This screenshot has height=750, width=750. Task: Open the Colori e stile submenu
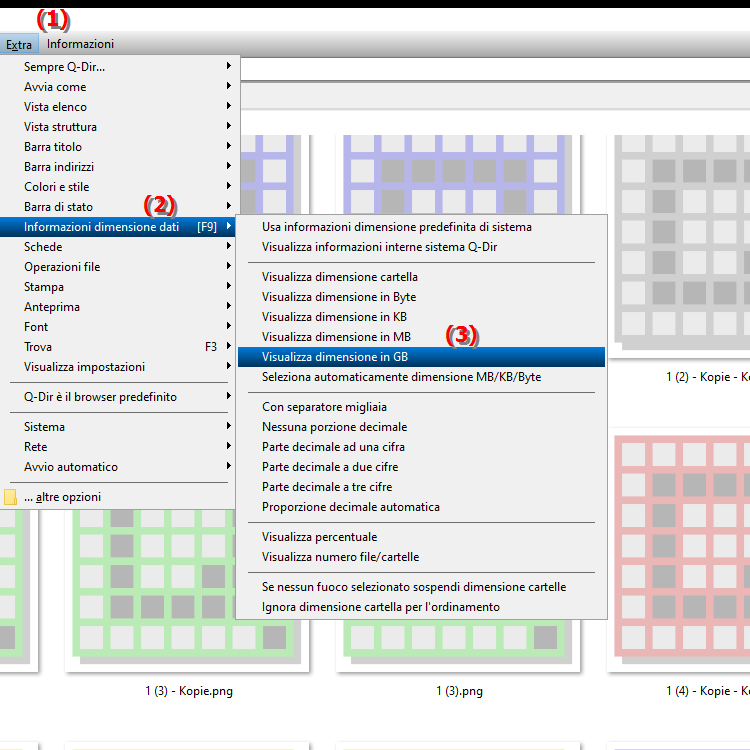[117, 187]
